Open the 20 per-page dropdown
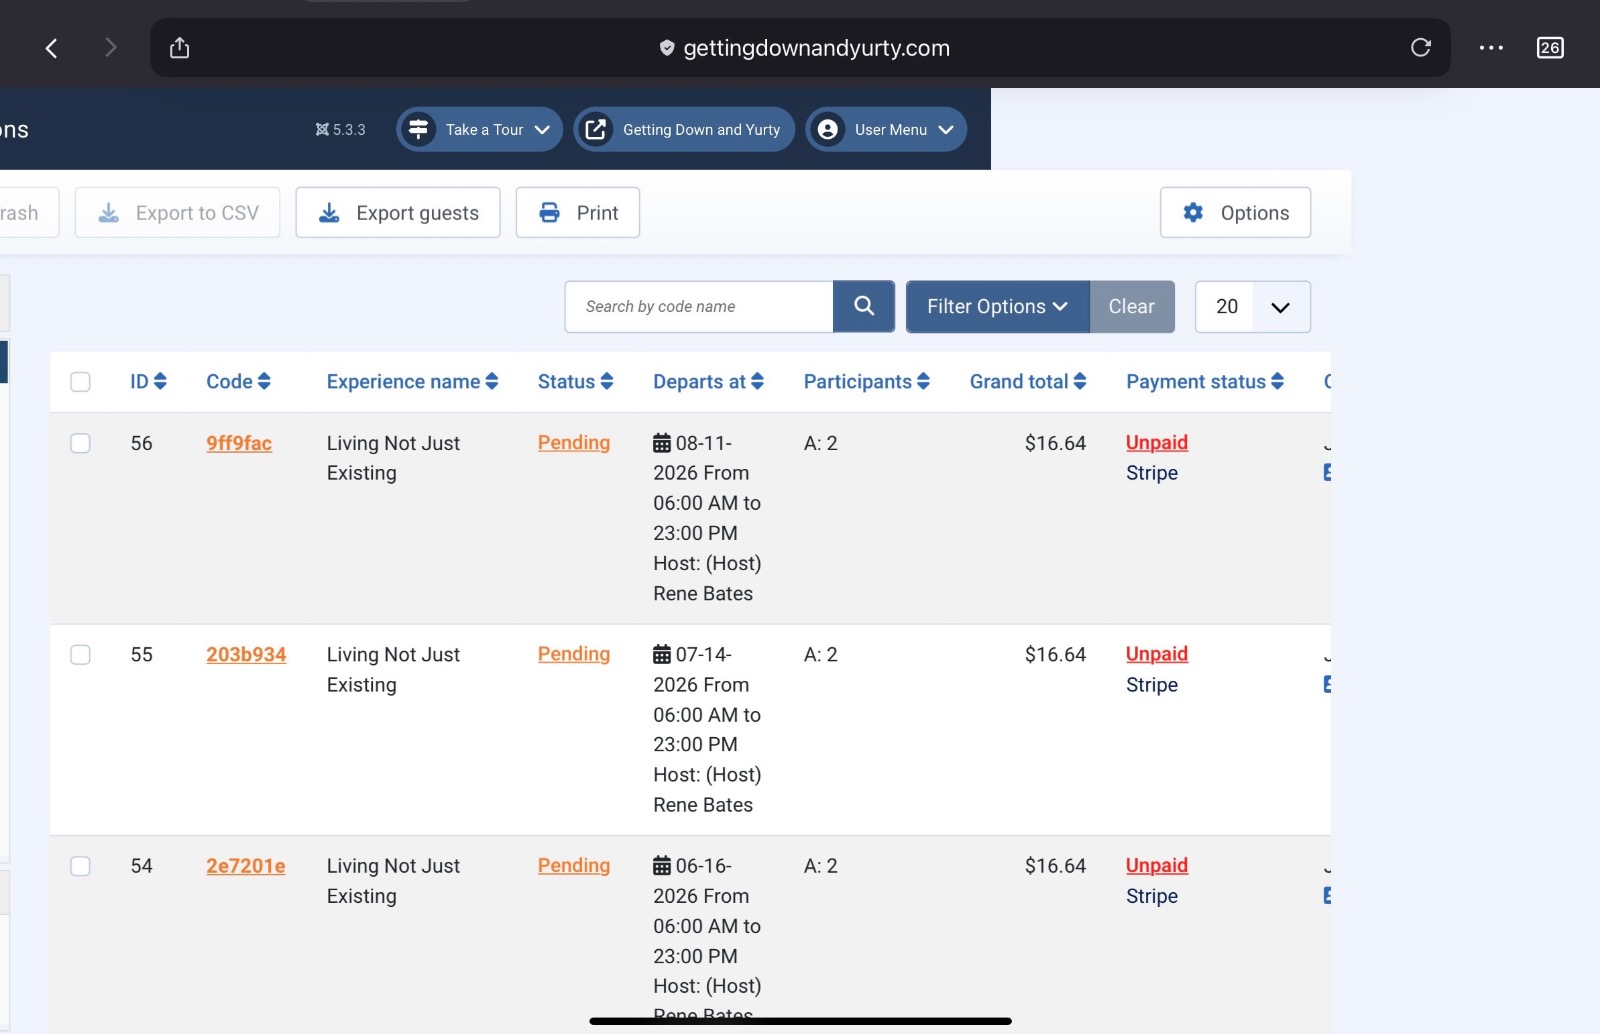 pyautogui.click(x=1252, y=306)
